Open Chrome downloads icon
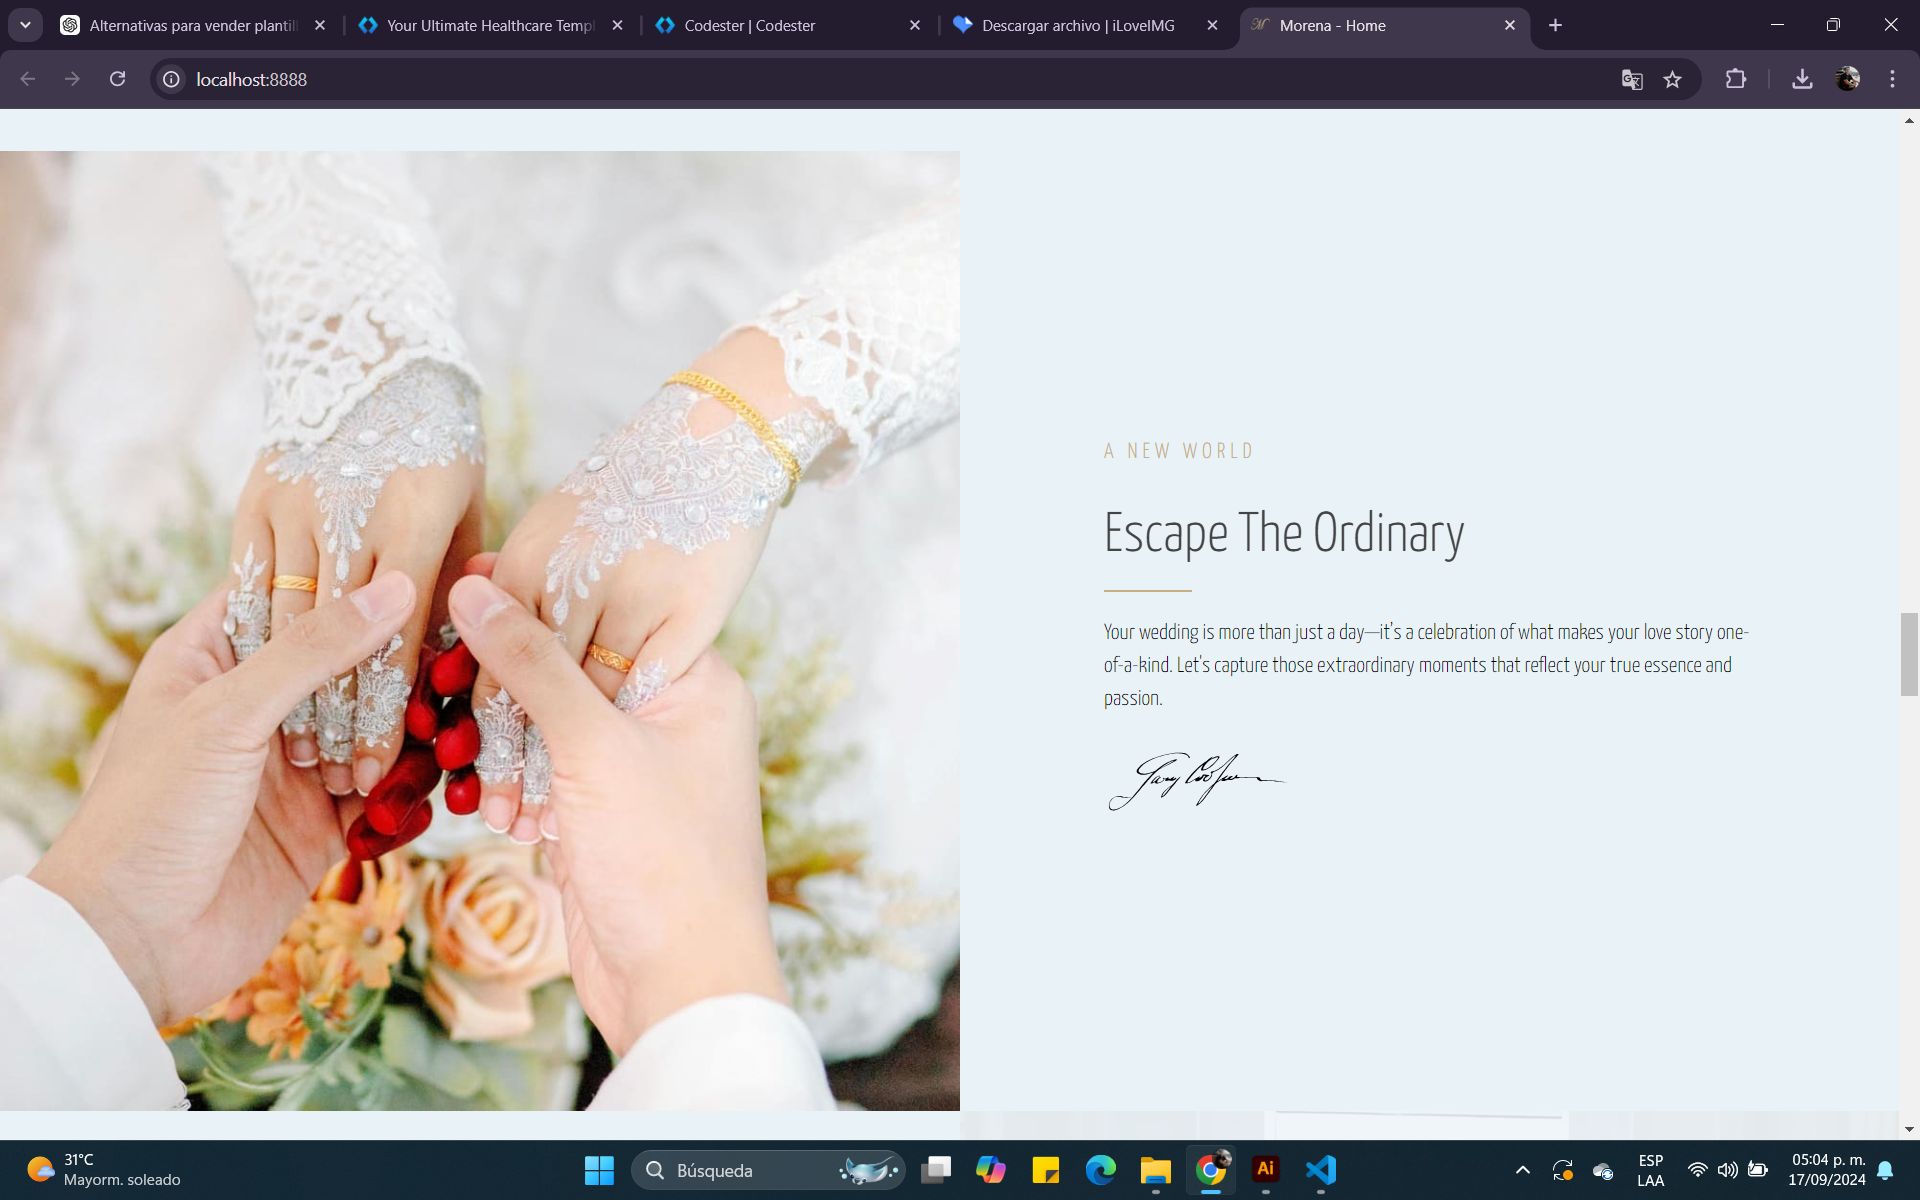Screen dimensions: 1920x1200 (x=1802, y=79)
